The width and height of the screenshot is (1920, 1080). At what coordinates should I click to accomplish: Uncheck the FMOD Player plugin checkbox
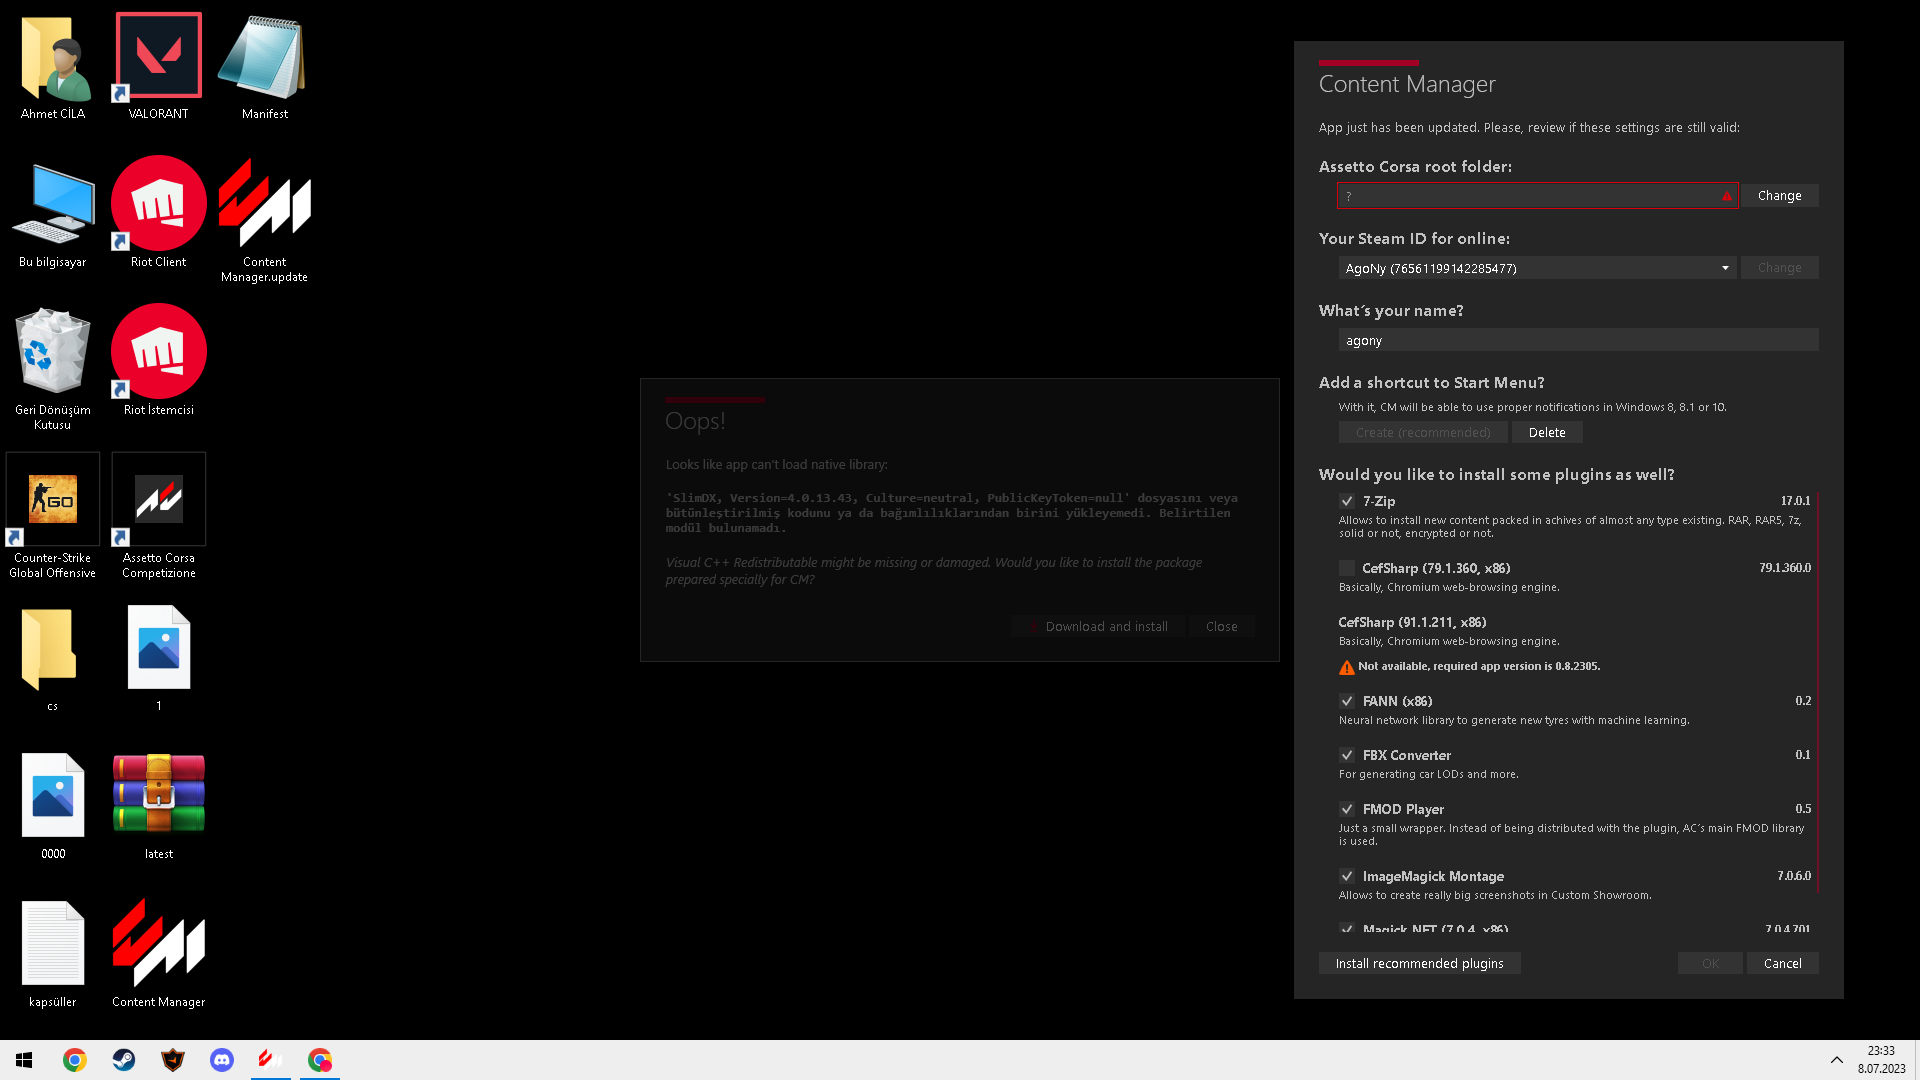coord(1347,809)
